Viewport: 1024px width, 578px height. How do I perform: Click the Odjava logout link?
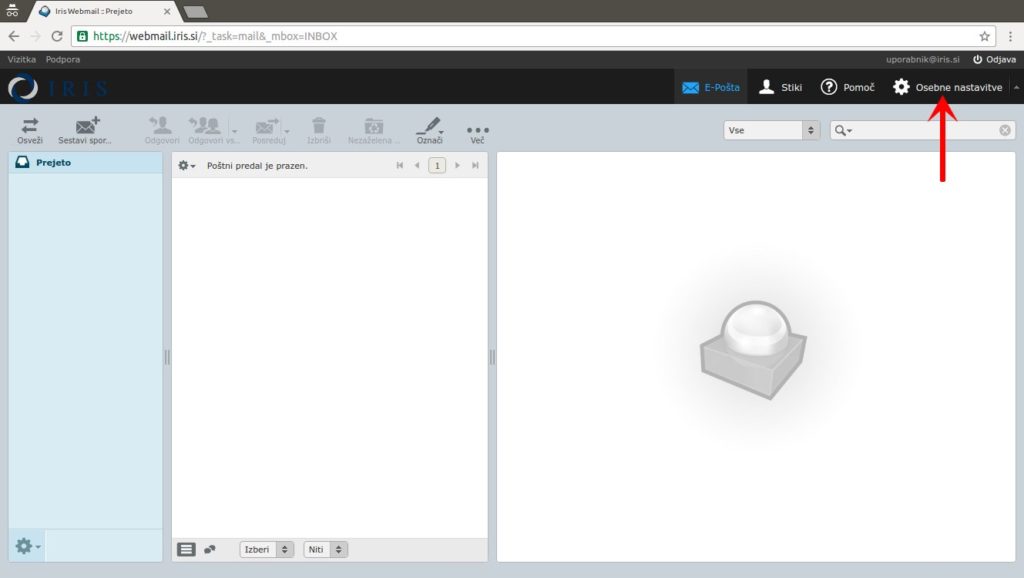pyautogui.click(x=993, y=60)
